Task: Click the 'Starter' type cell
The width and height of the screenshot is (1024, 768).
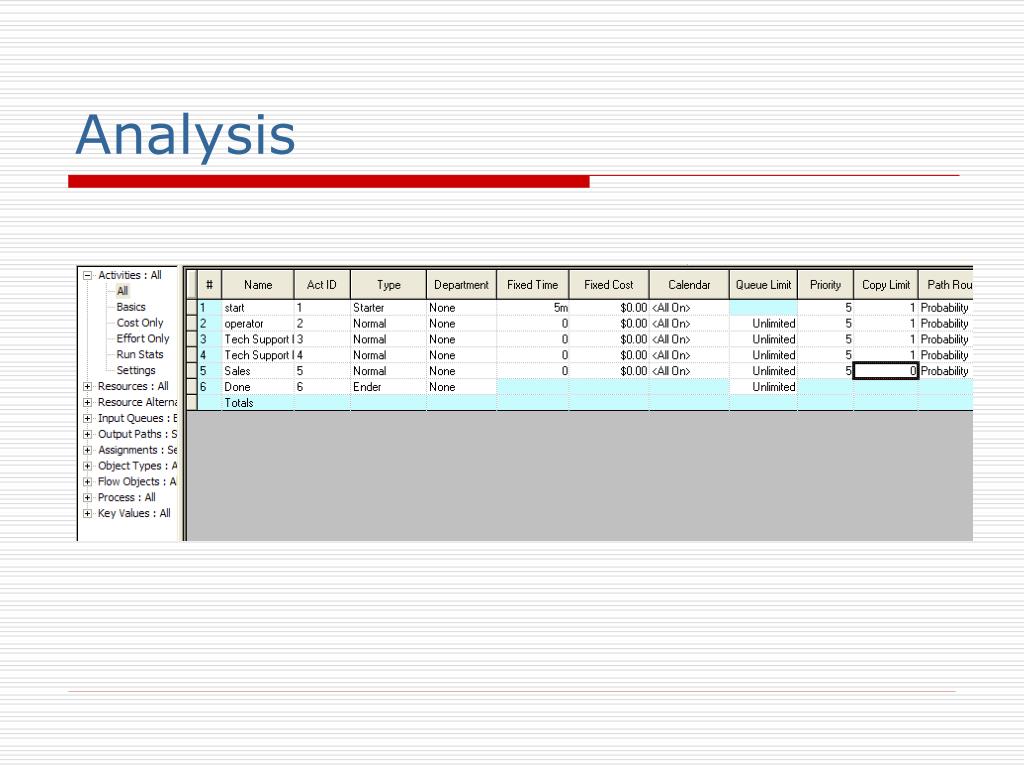Action: click(388, 308)
